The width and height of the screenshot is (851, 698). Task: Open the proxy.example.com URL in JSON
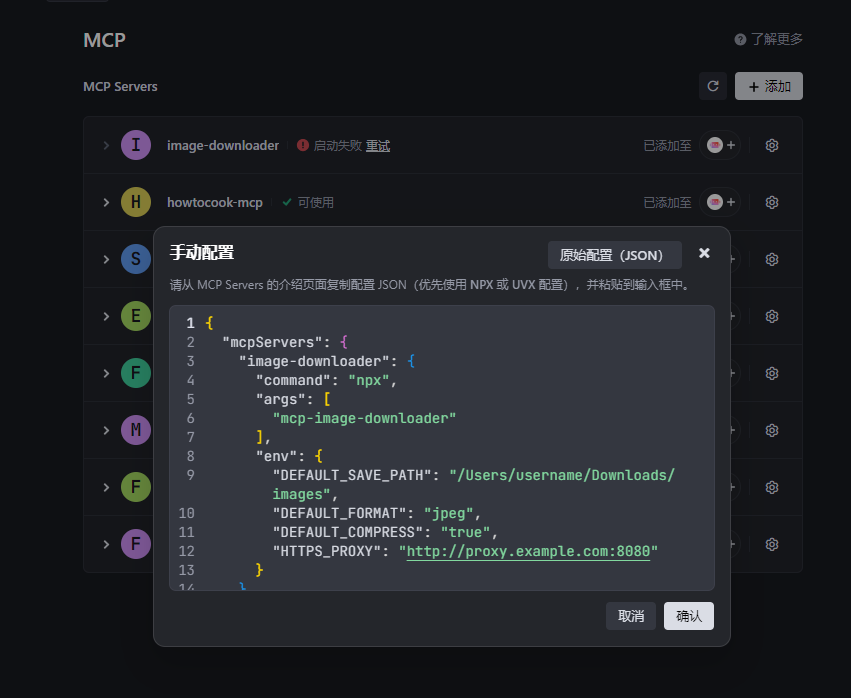[x=528, y=551]
